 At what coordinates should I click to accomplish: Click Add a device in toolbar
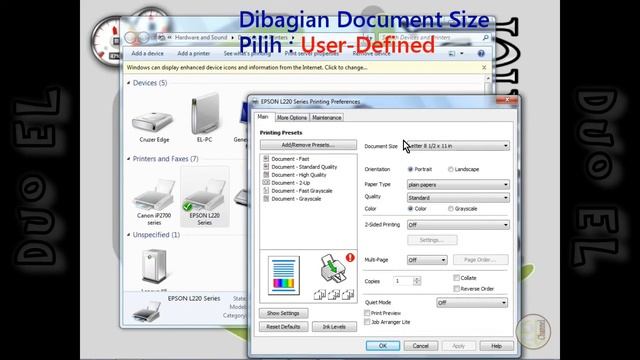point(147,53)
